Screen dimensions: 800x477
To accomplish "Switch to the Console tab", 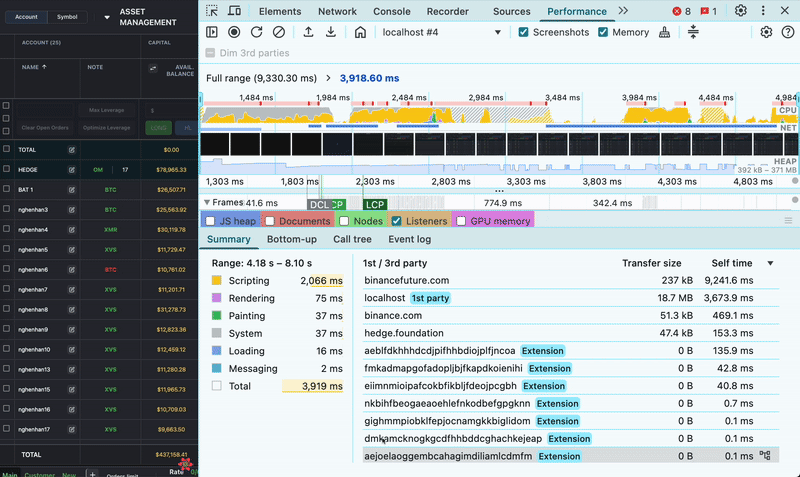I will (392, 11).
